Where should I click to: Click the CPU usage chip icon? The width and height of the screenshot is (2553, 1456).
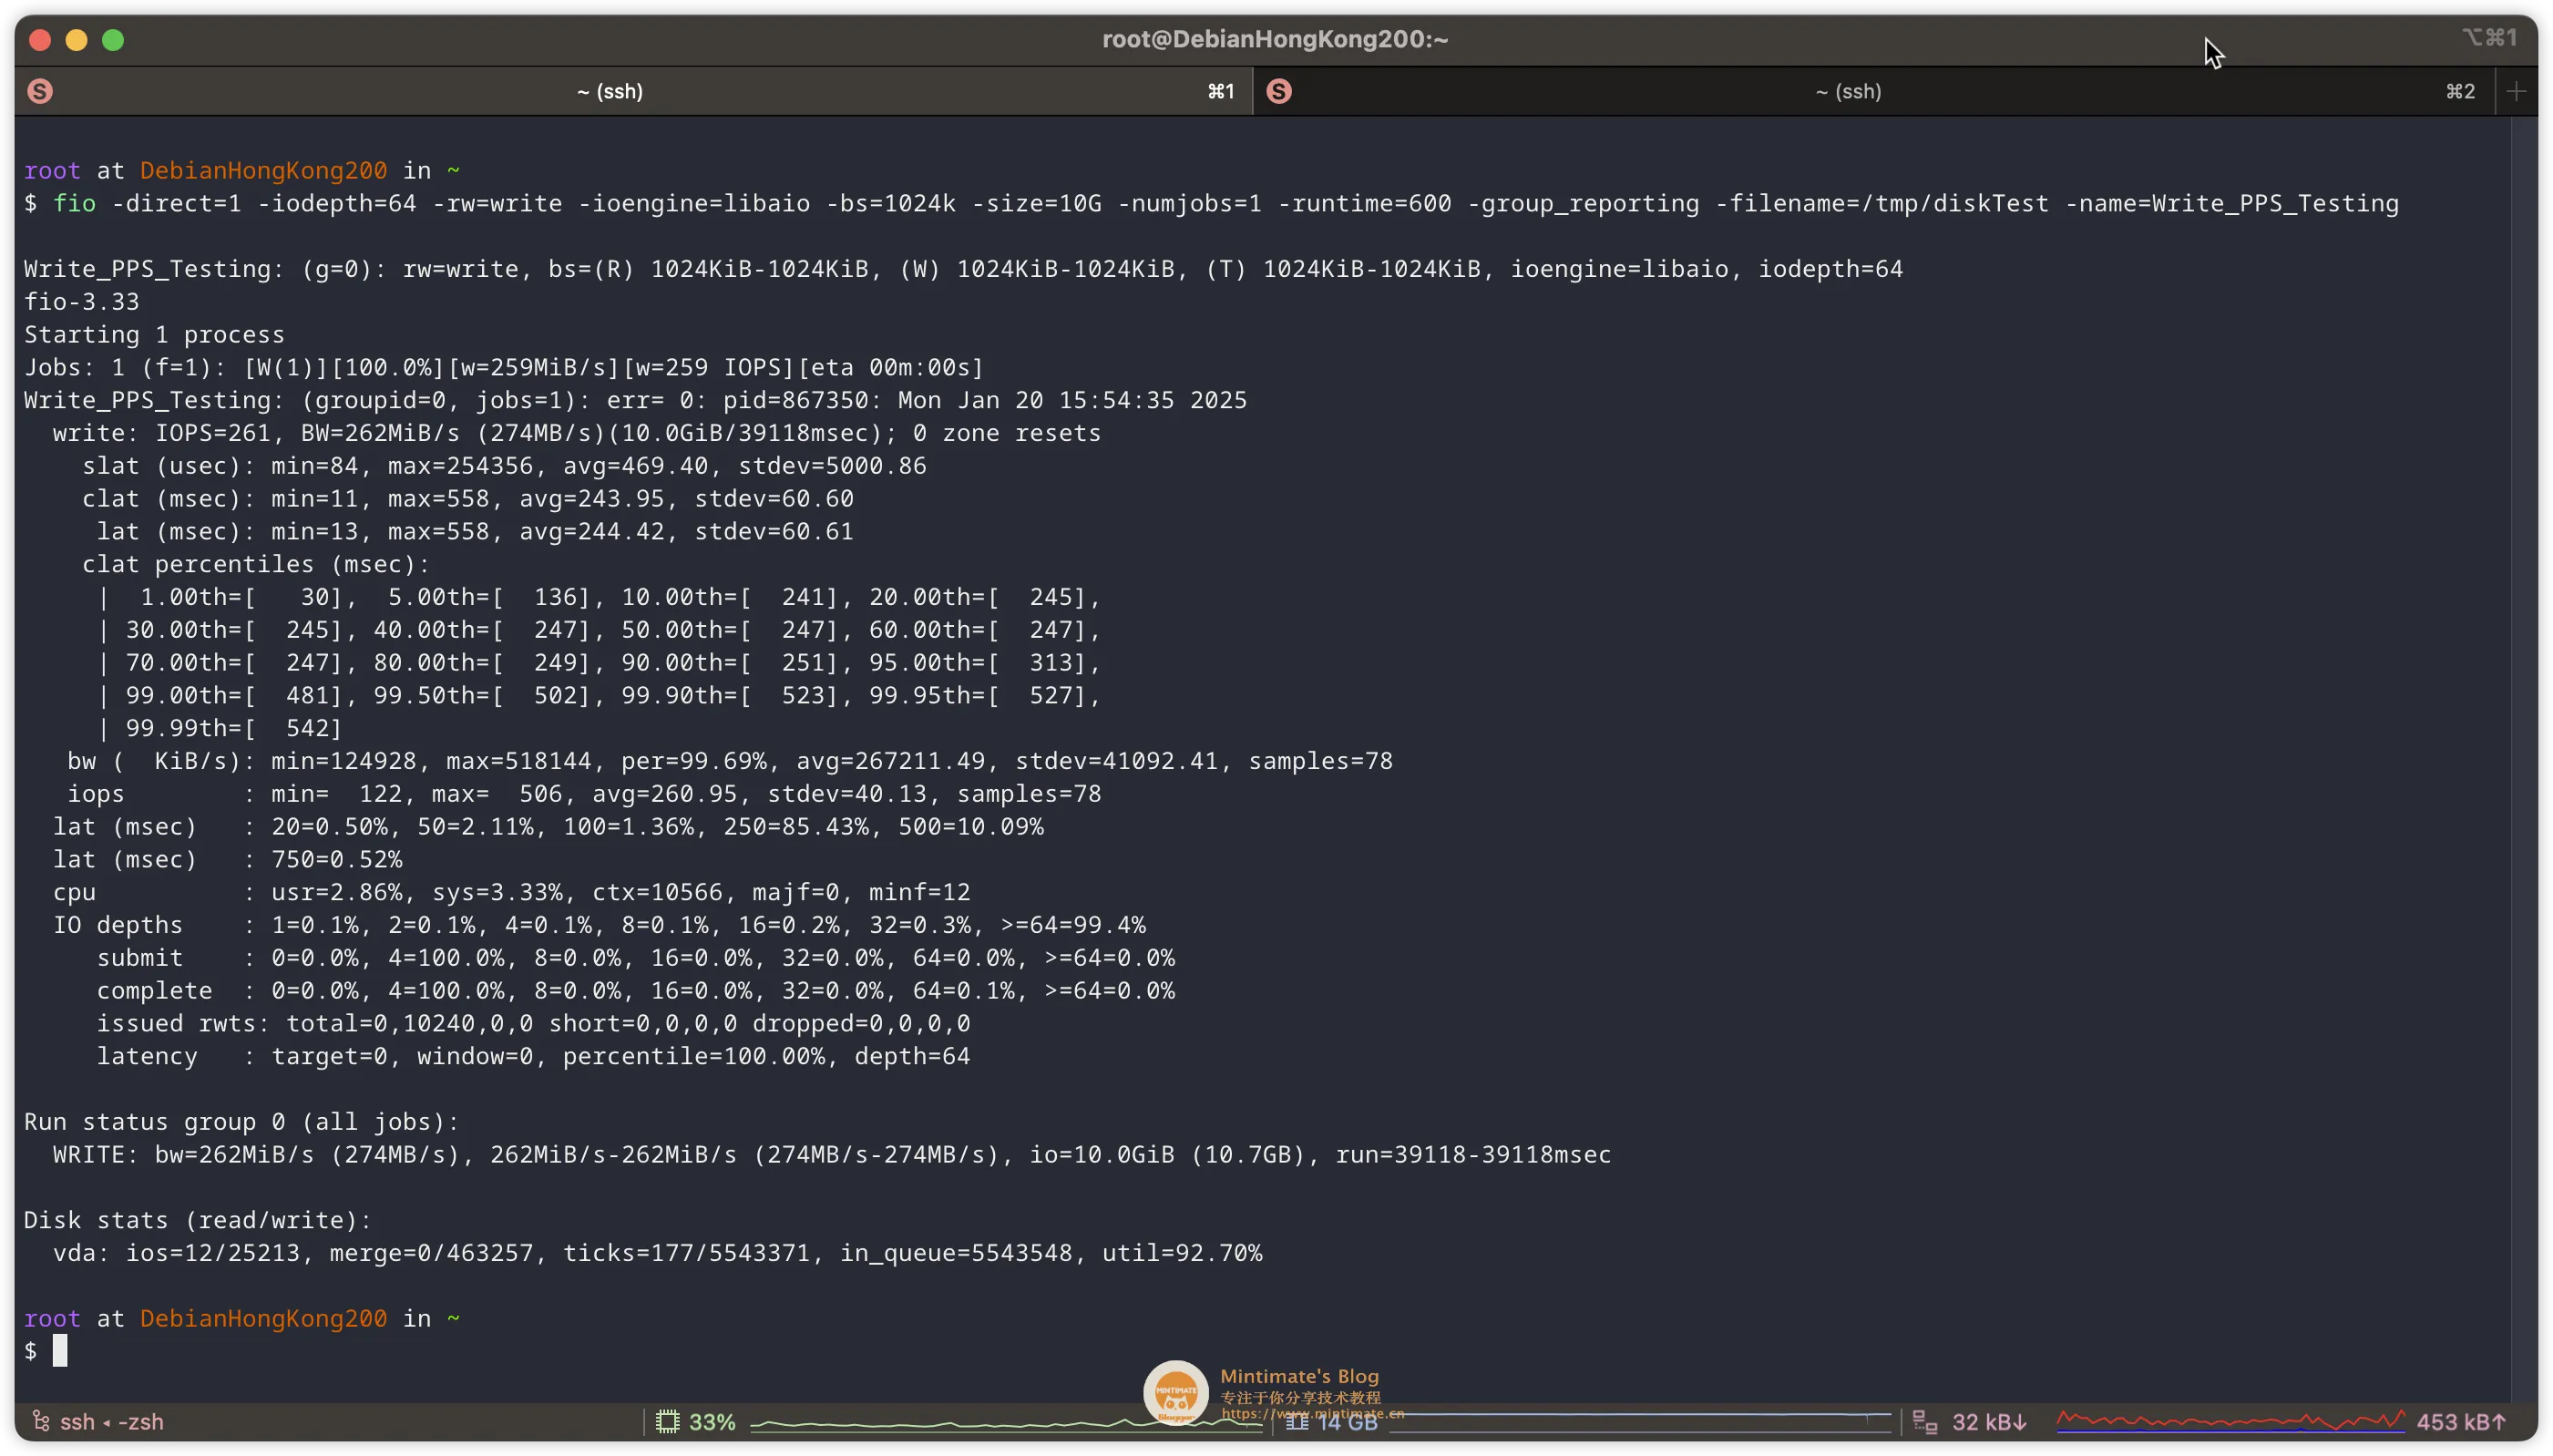(x=667, y=1421)
